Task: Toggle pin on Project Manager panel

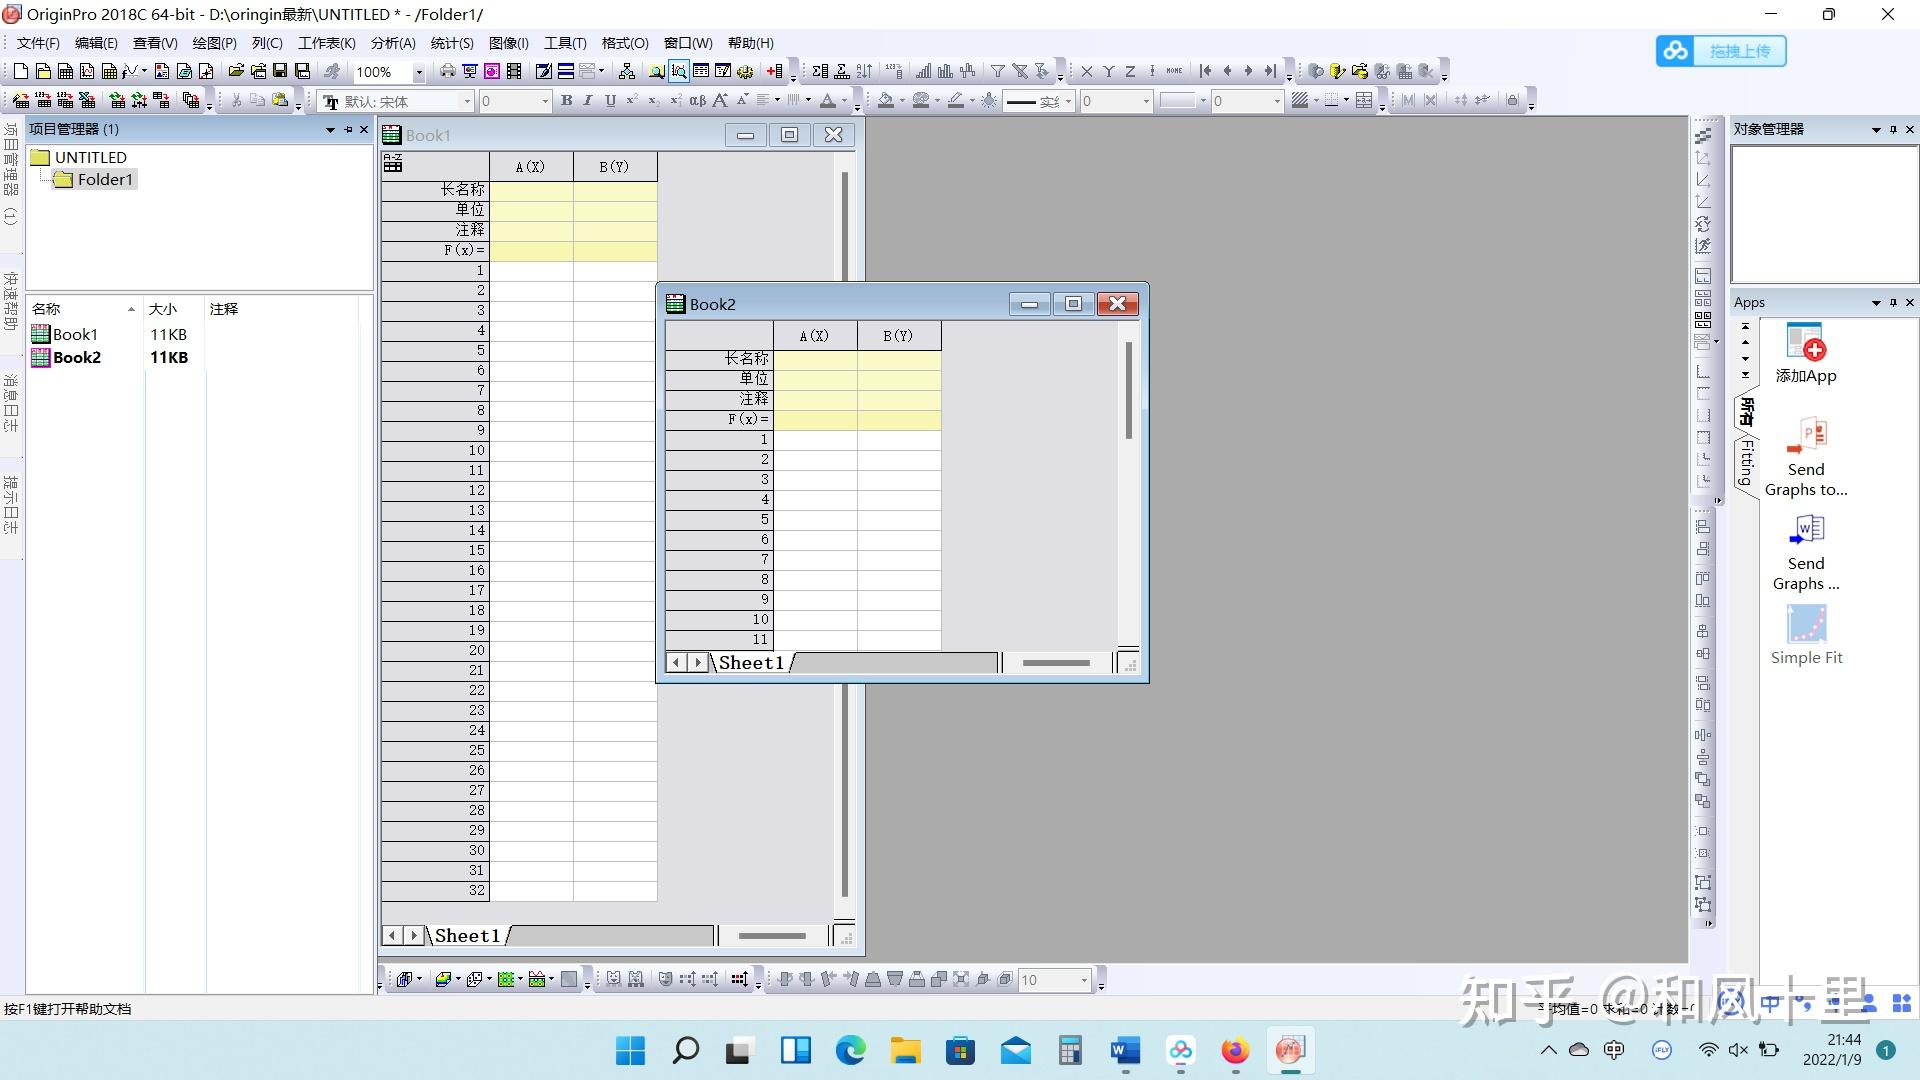Action: pos(348,129)
